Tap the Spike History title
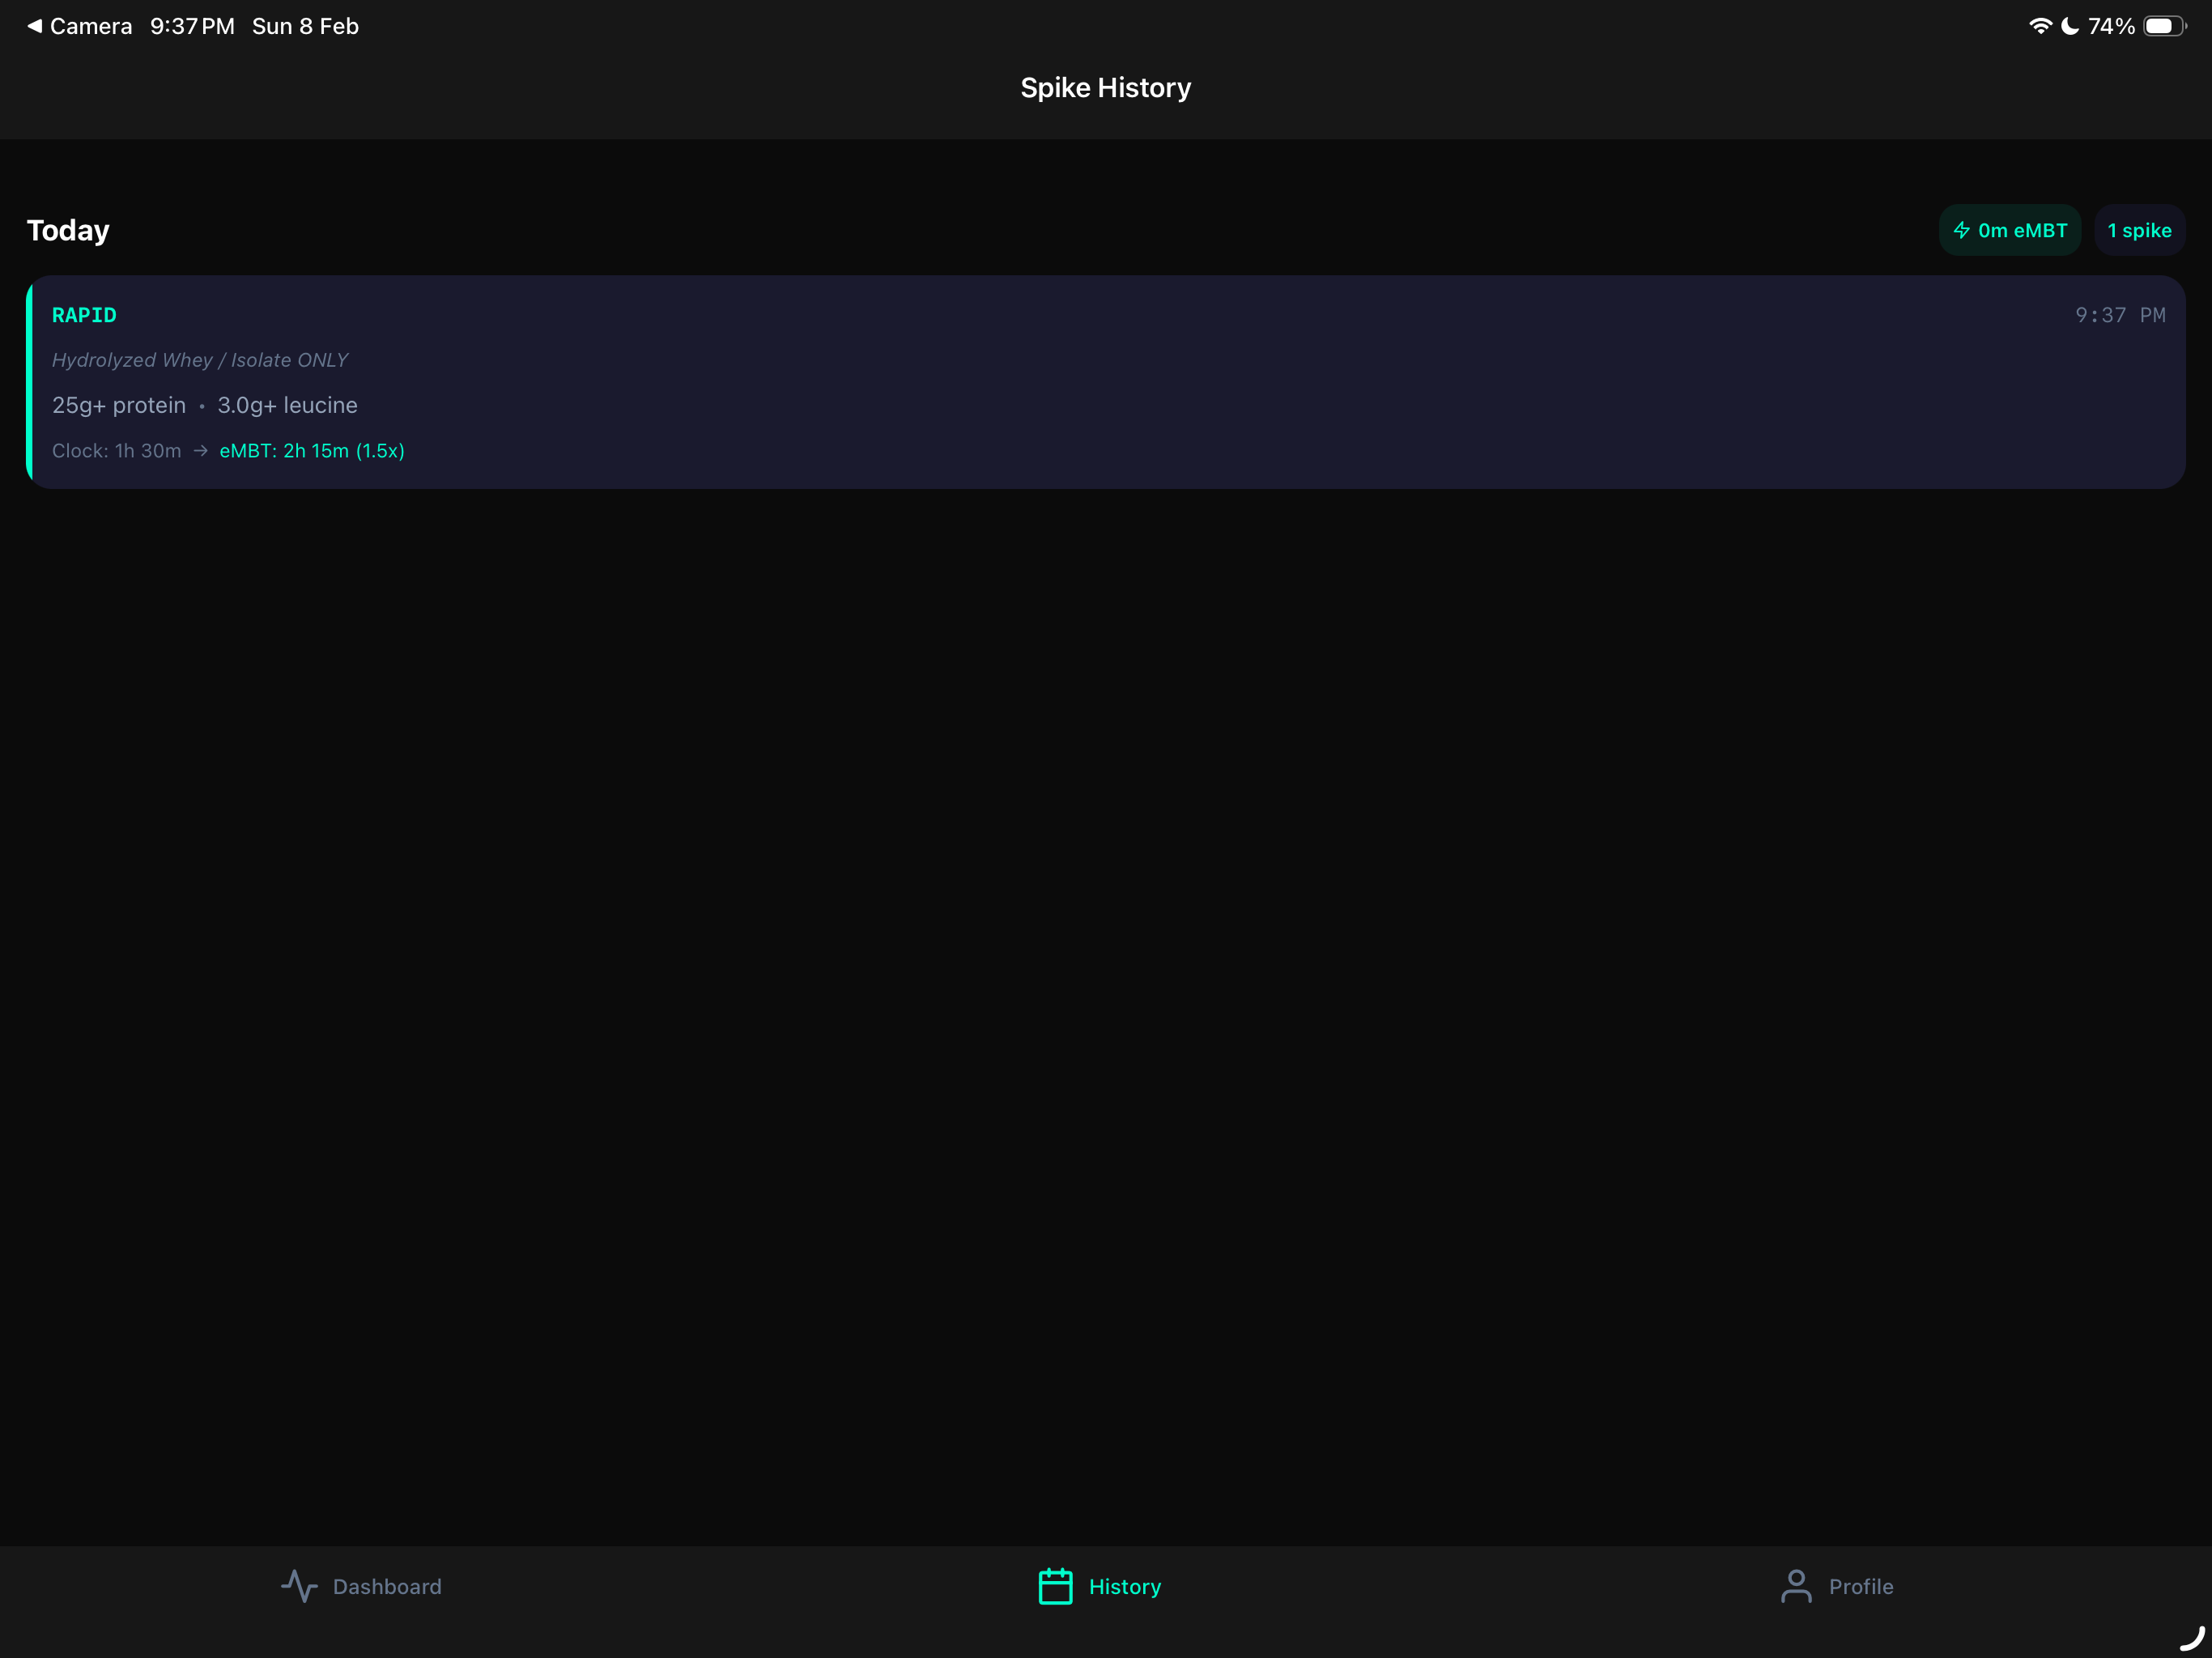 click(1106, 88)
